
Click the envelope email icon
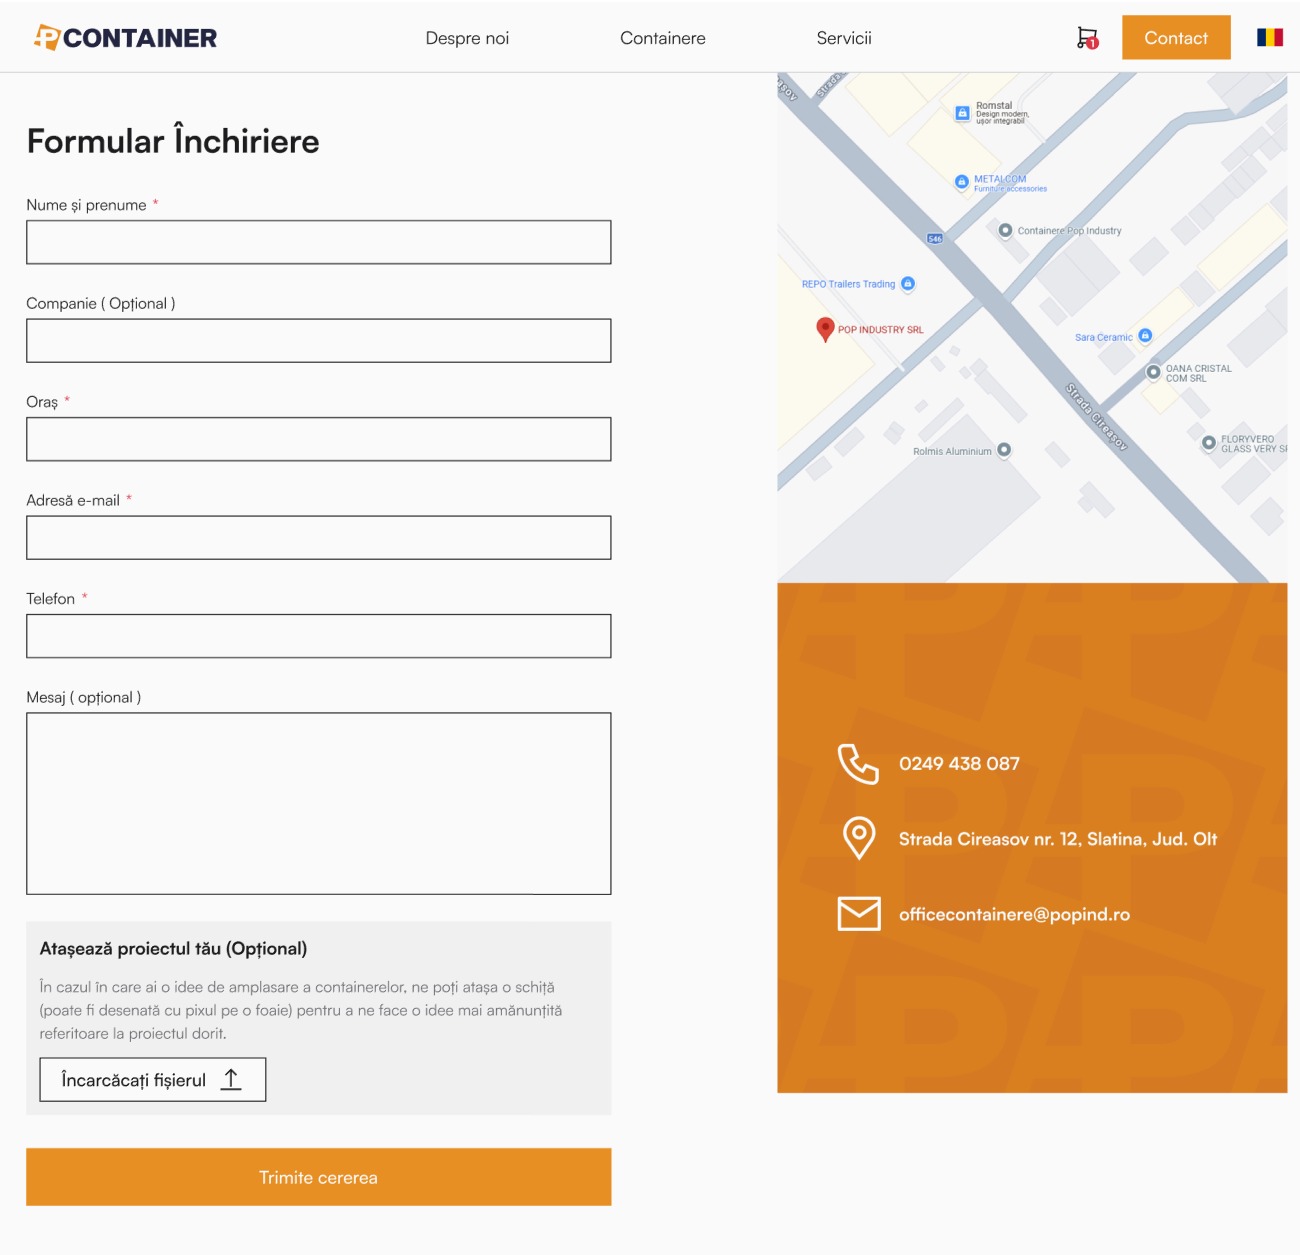pos(858,914)
